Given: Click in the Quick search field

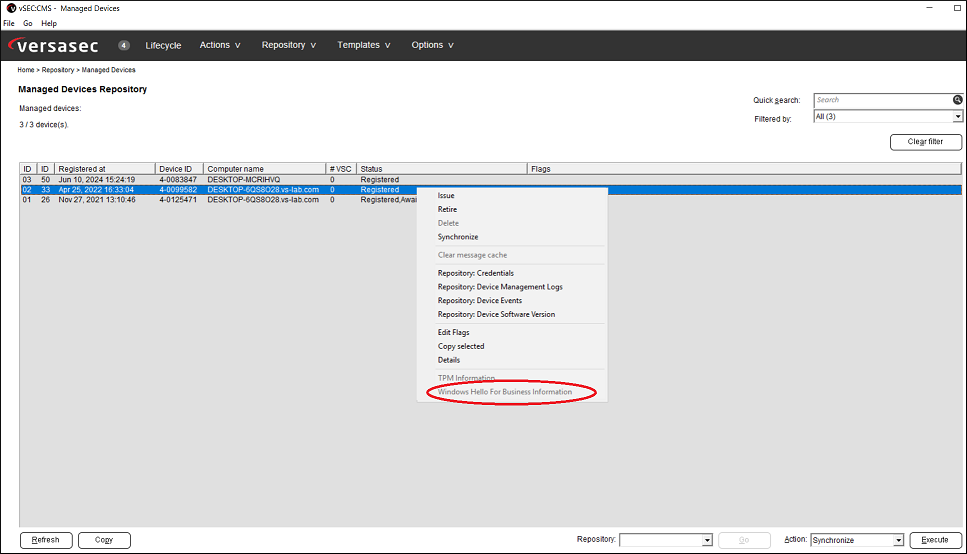Looking at the screenshot, I should point(883,100).
